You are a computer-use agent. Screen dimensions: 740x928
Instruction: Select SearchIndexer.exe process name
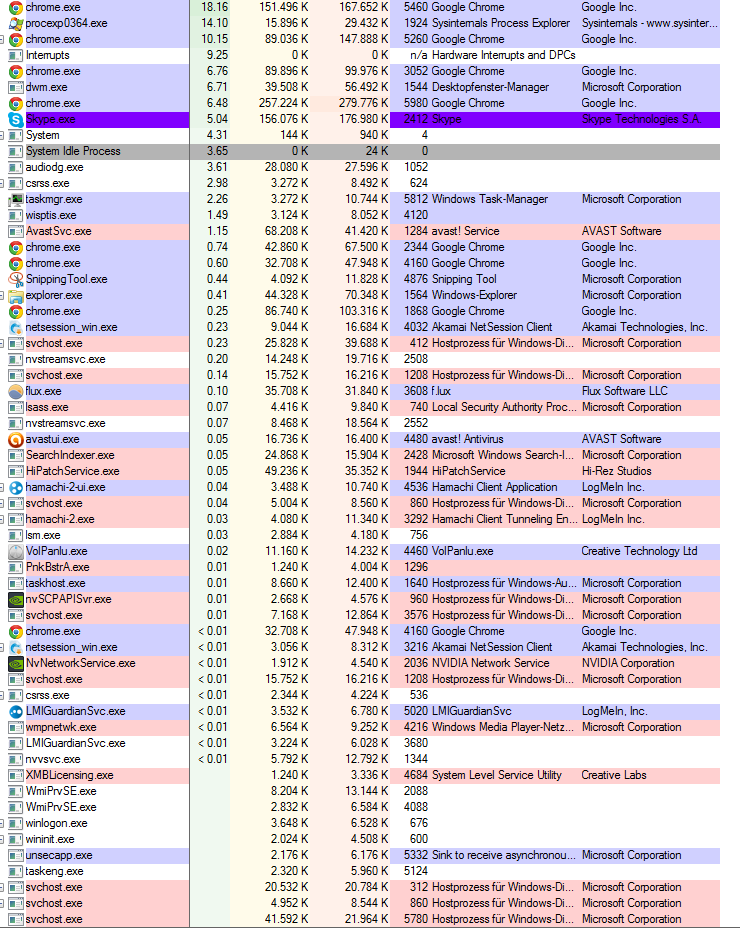70,455
